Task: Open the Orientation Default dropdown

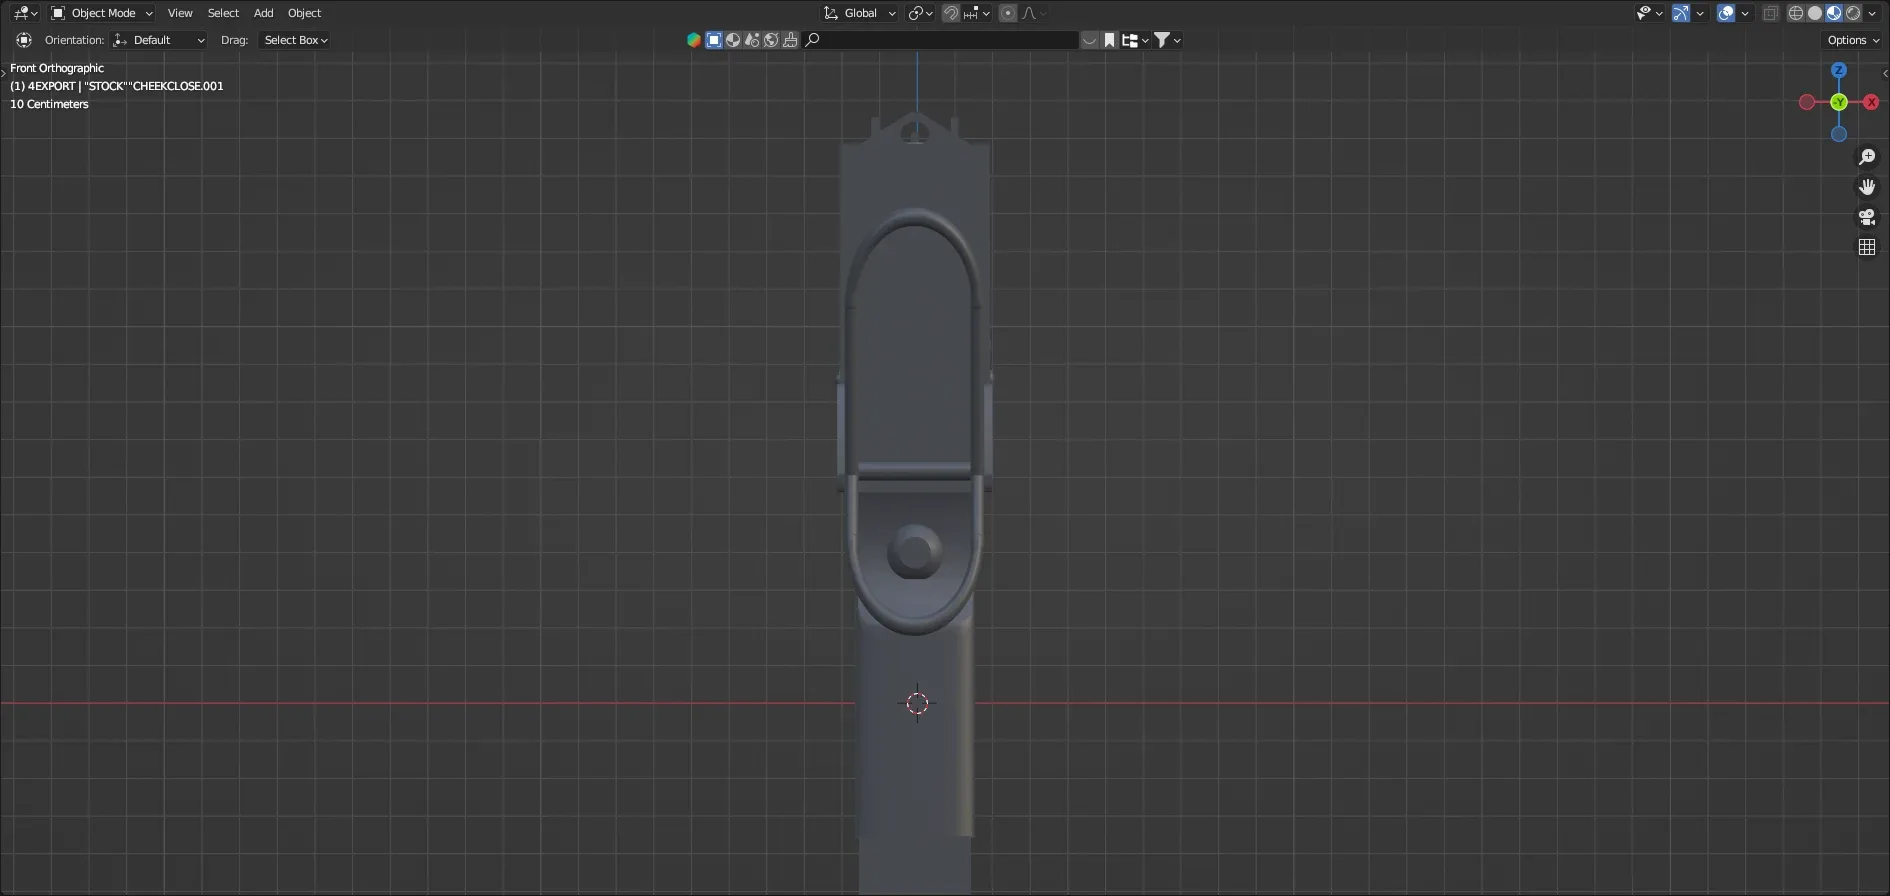Action: (x=160, y=40)
